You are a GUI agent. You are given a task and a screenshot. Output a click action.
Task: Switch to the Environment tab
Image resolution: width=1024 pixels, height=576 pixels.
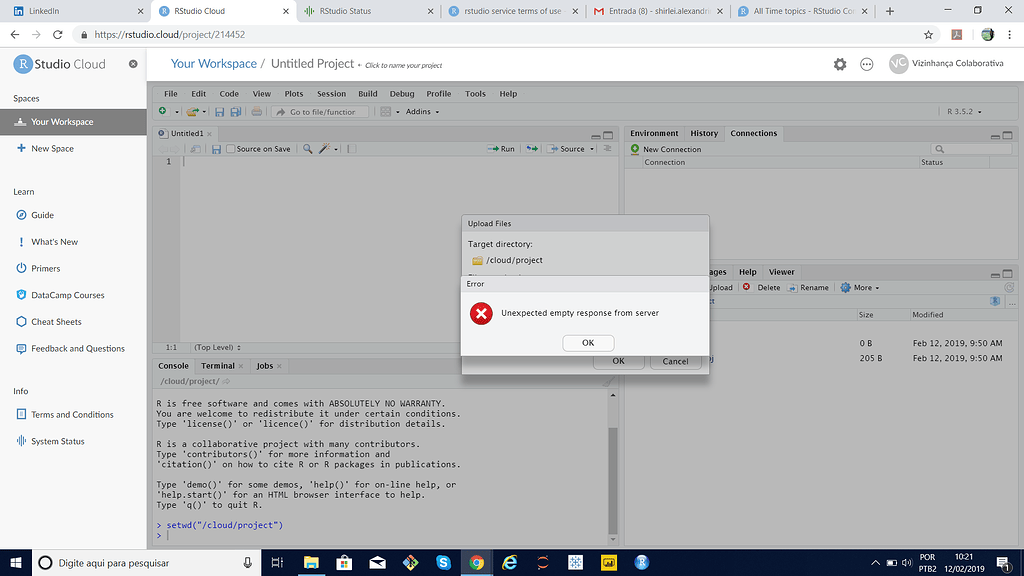[654, 133]
